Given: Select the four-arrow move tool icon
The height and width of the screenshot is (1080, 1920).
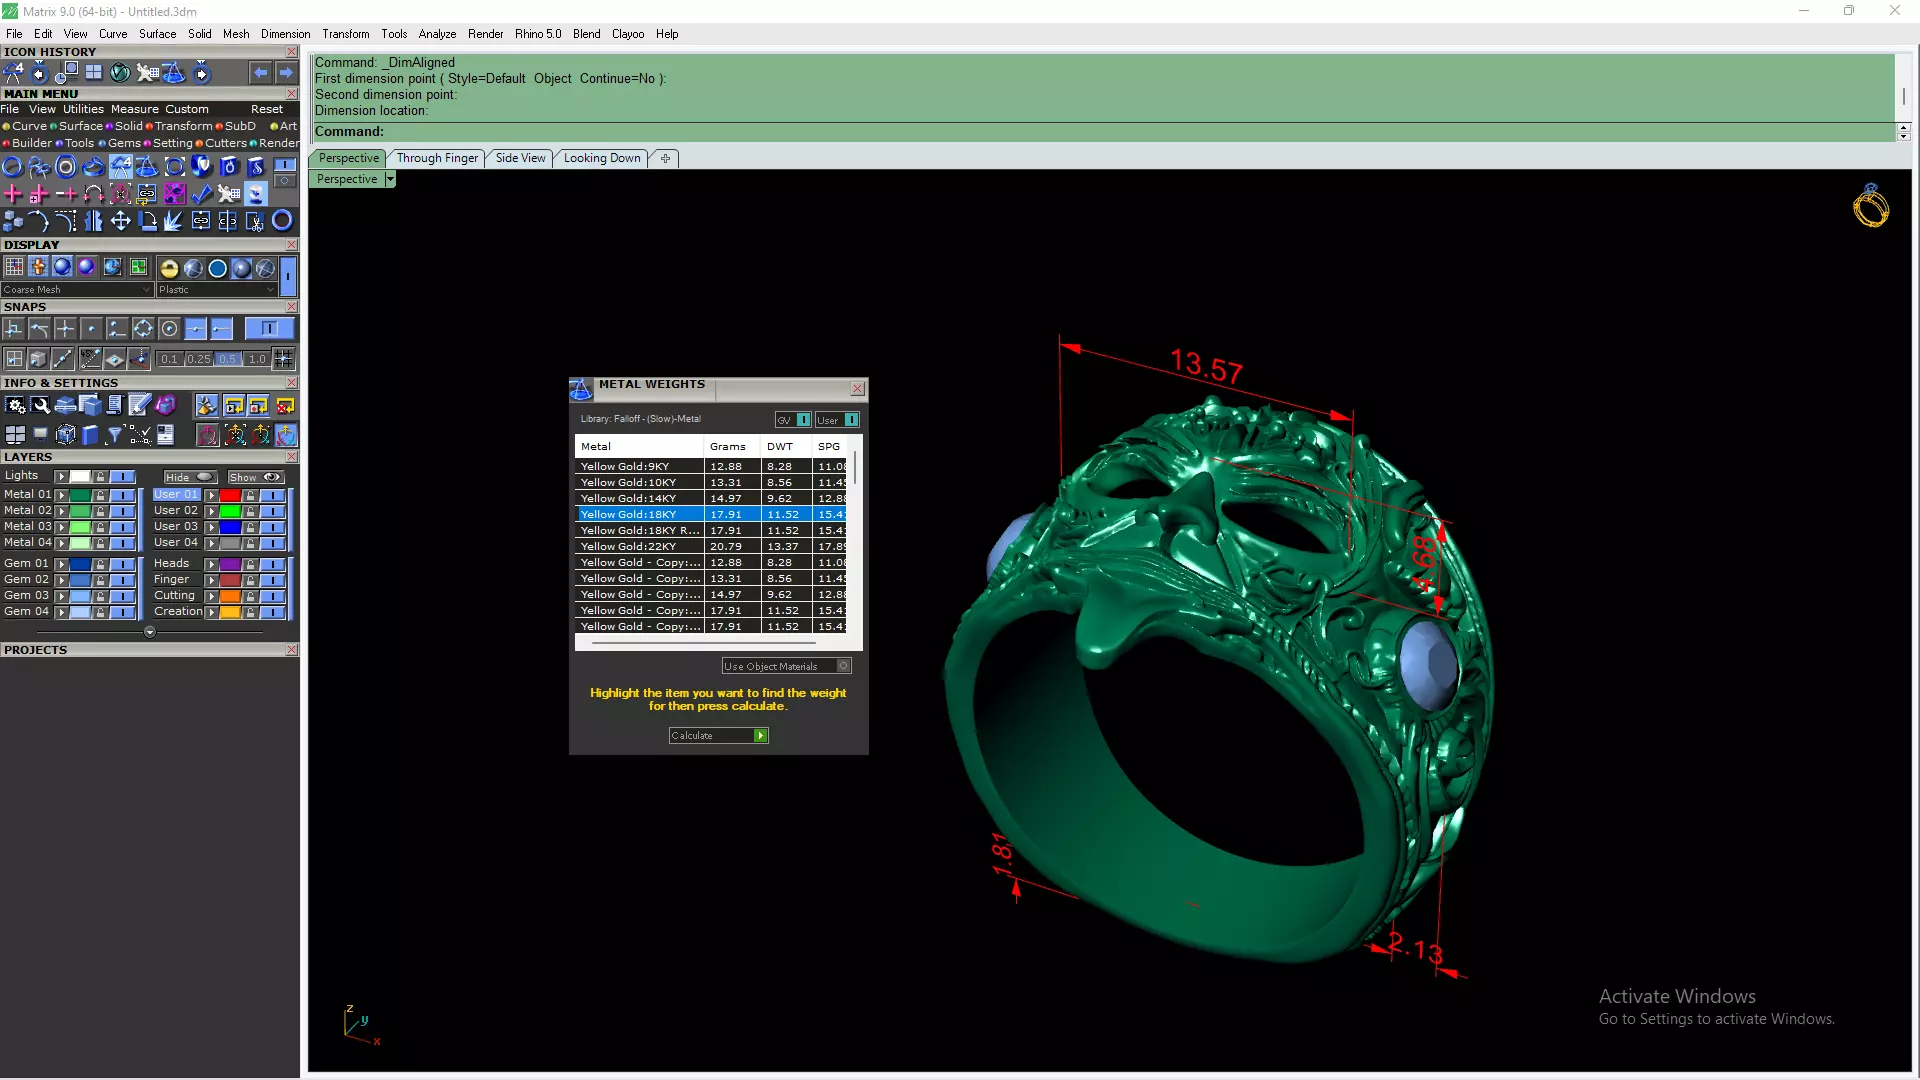Looking at the screenshot, I should (120, 221).
